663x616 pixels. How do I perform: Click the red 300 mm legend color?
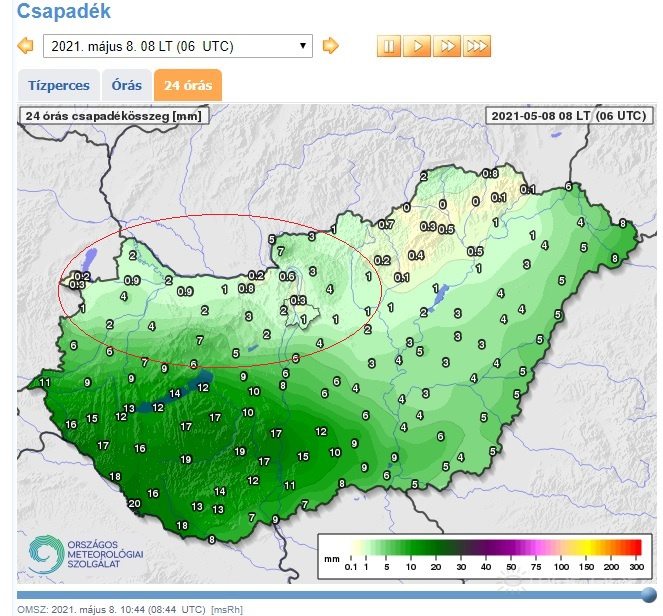633,546
